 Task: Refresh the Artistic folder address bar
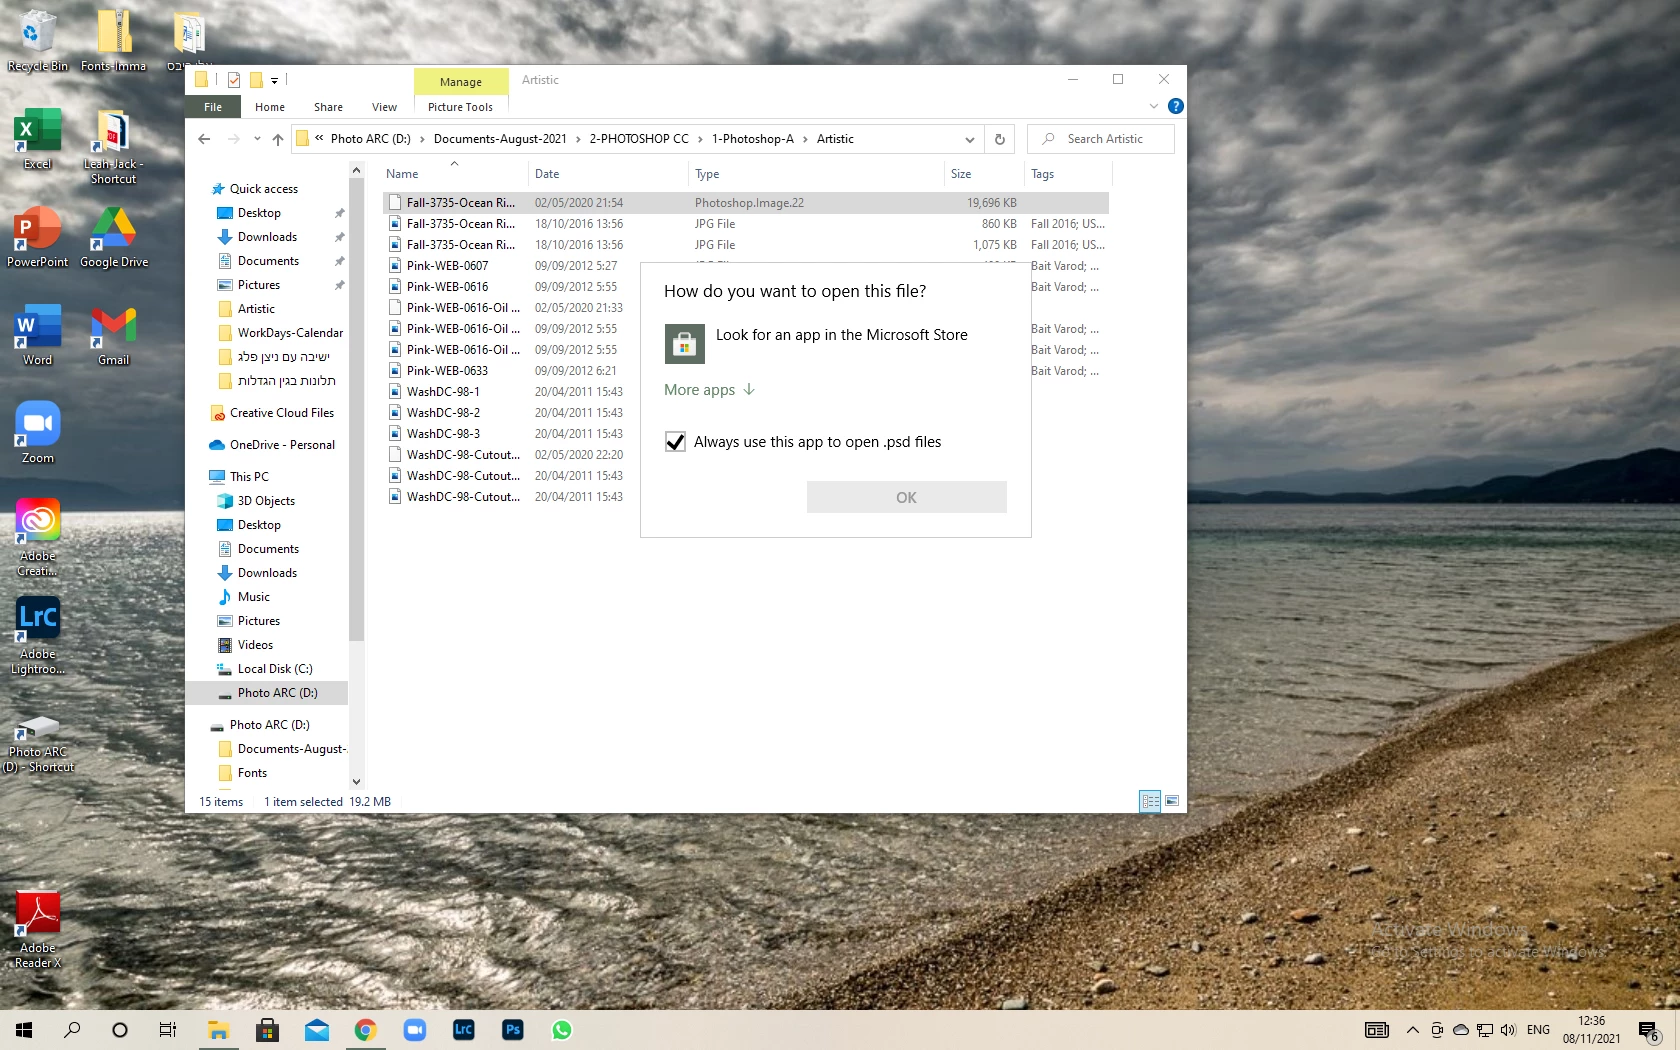(x=1000, y=139)
